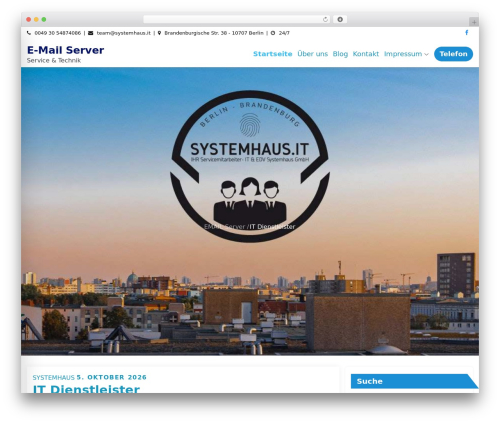Click the SYSTEMHAUS.IT logo in hero image

coord(250,166)
